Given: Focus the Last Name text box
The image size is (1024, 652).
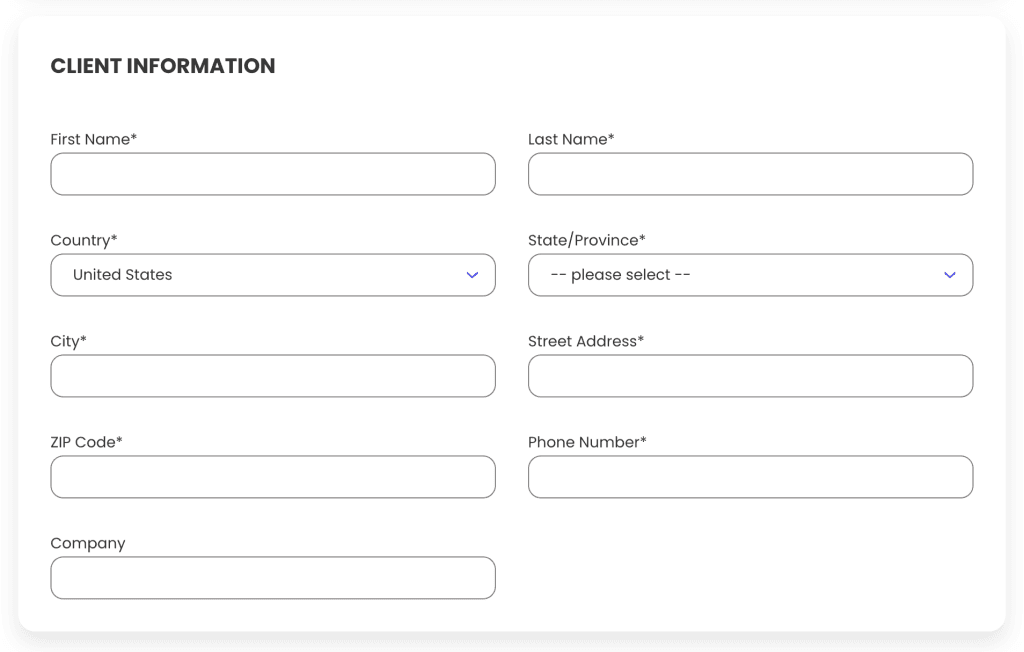Looking at the screenshot, I should point(750,174).
